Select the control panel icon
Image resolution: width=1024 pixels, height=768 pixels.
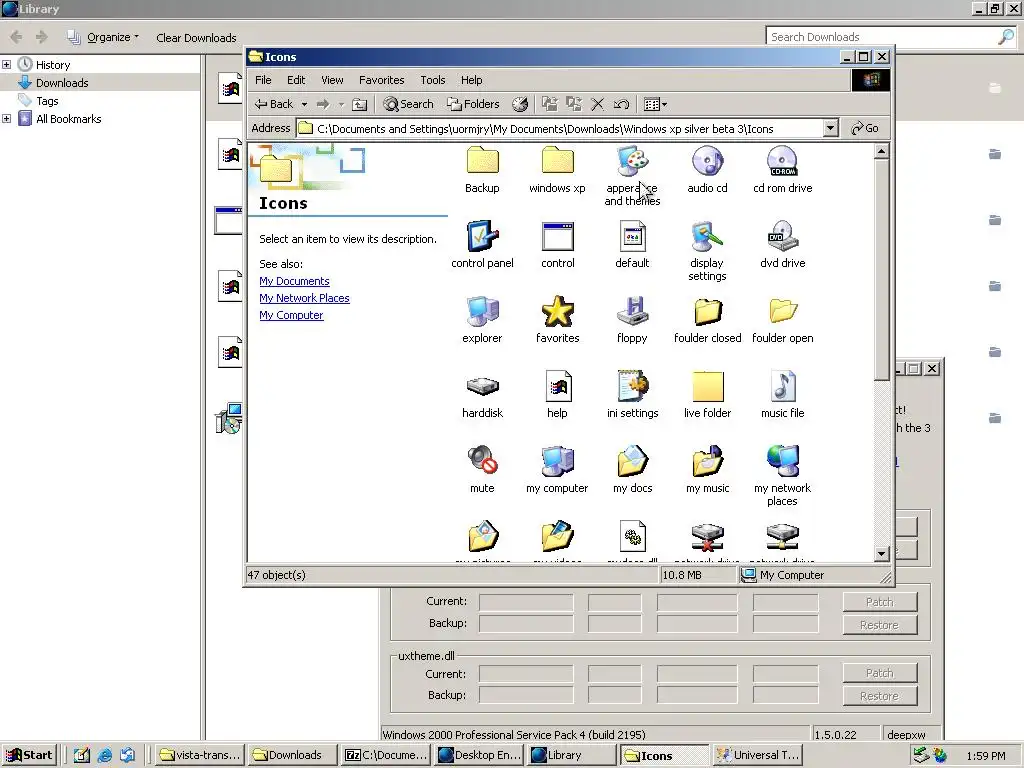pyautogui.click(x=483, y=236)
